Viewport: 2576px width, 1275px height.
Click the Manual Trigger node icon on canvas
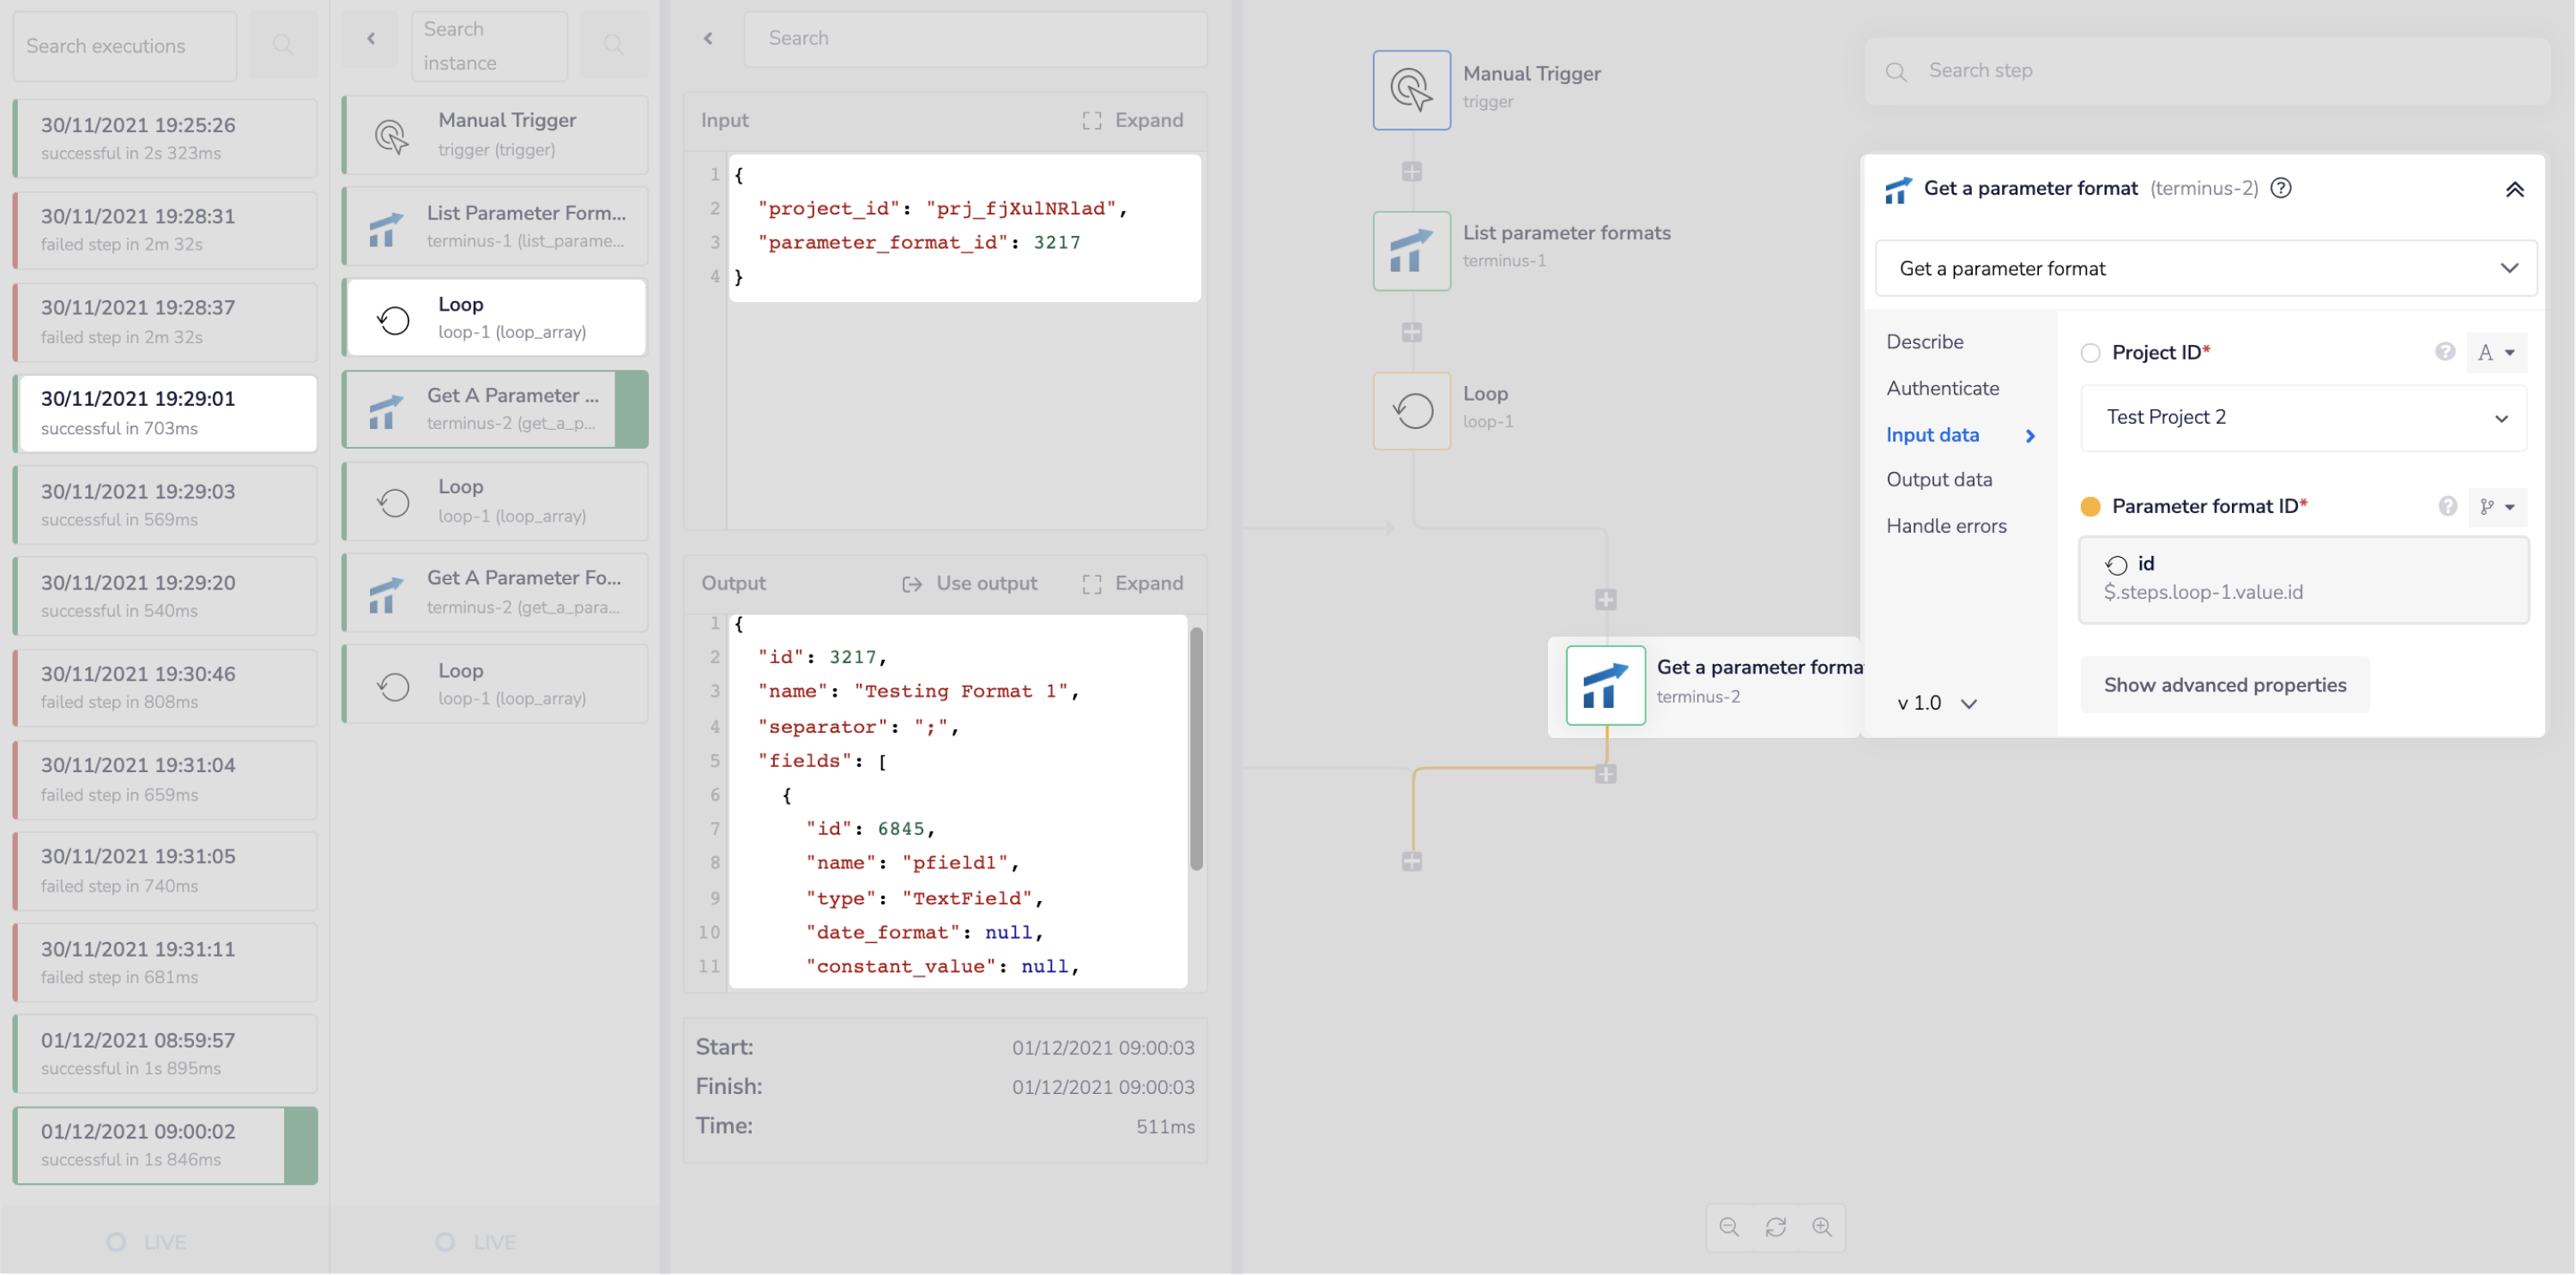(x=1411, y=90)
